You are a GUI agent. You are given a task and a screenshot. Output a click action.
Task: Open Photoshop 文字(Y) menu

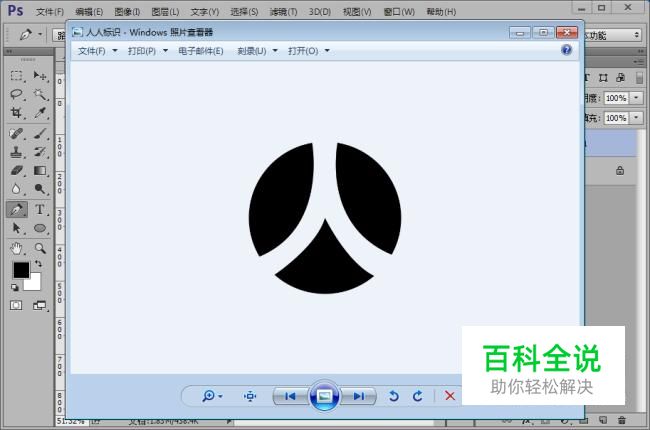[204, 12]
